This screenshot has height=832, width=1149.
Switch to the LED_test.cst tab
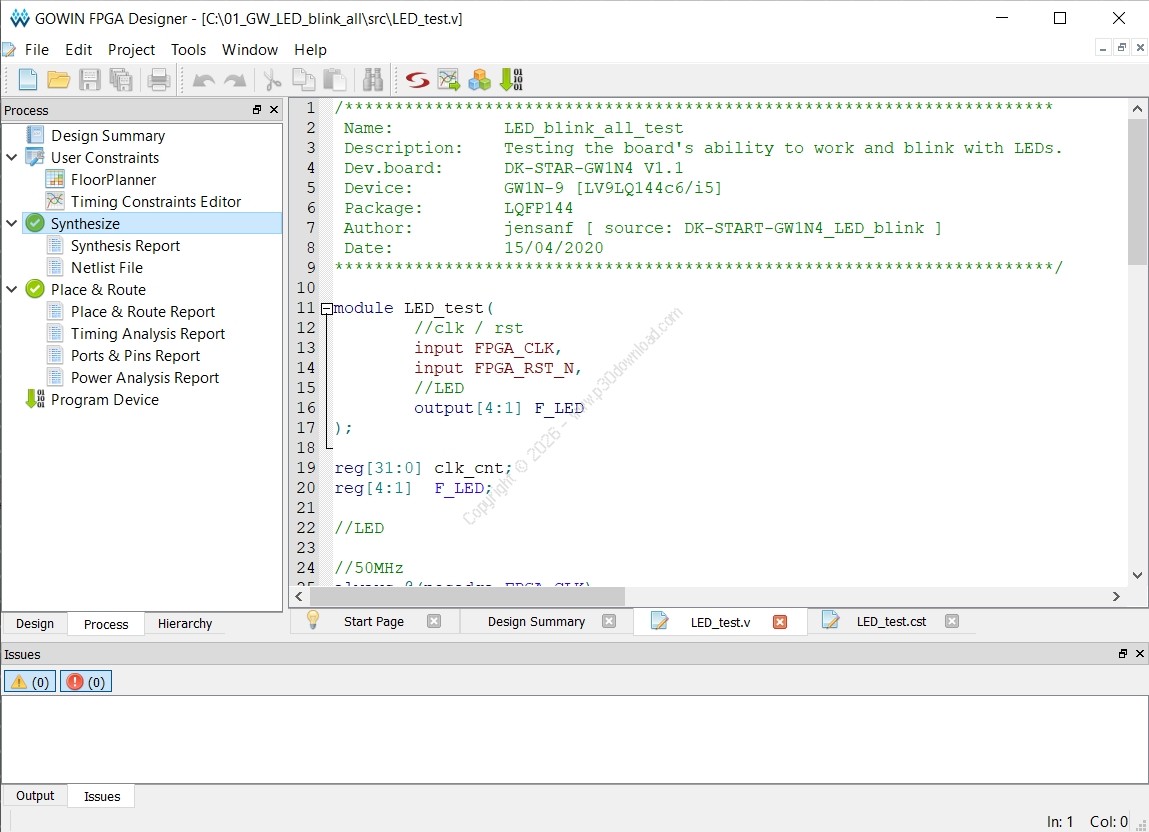point(891,622)
